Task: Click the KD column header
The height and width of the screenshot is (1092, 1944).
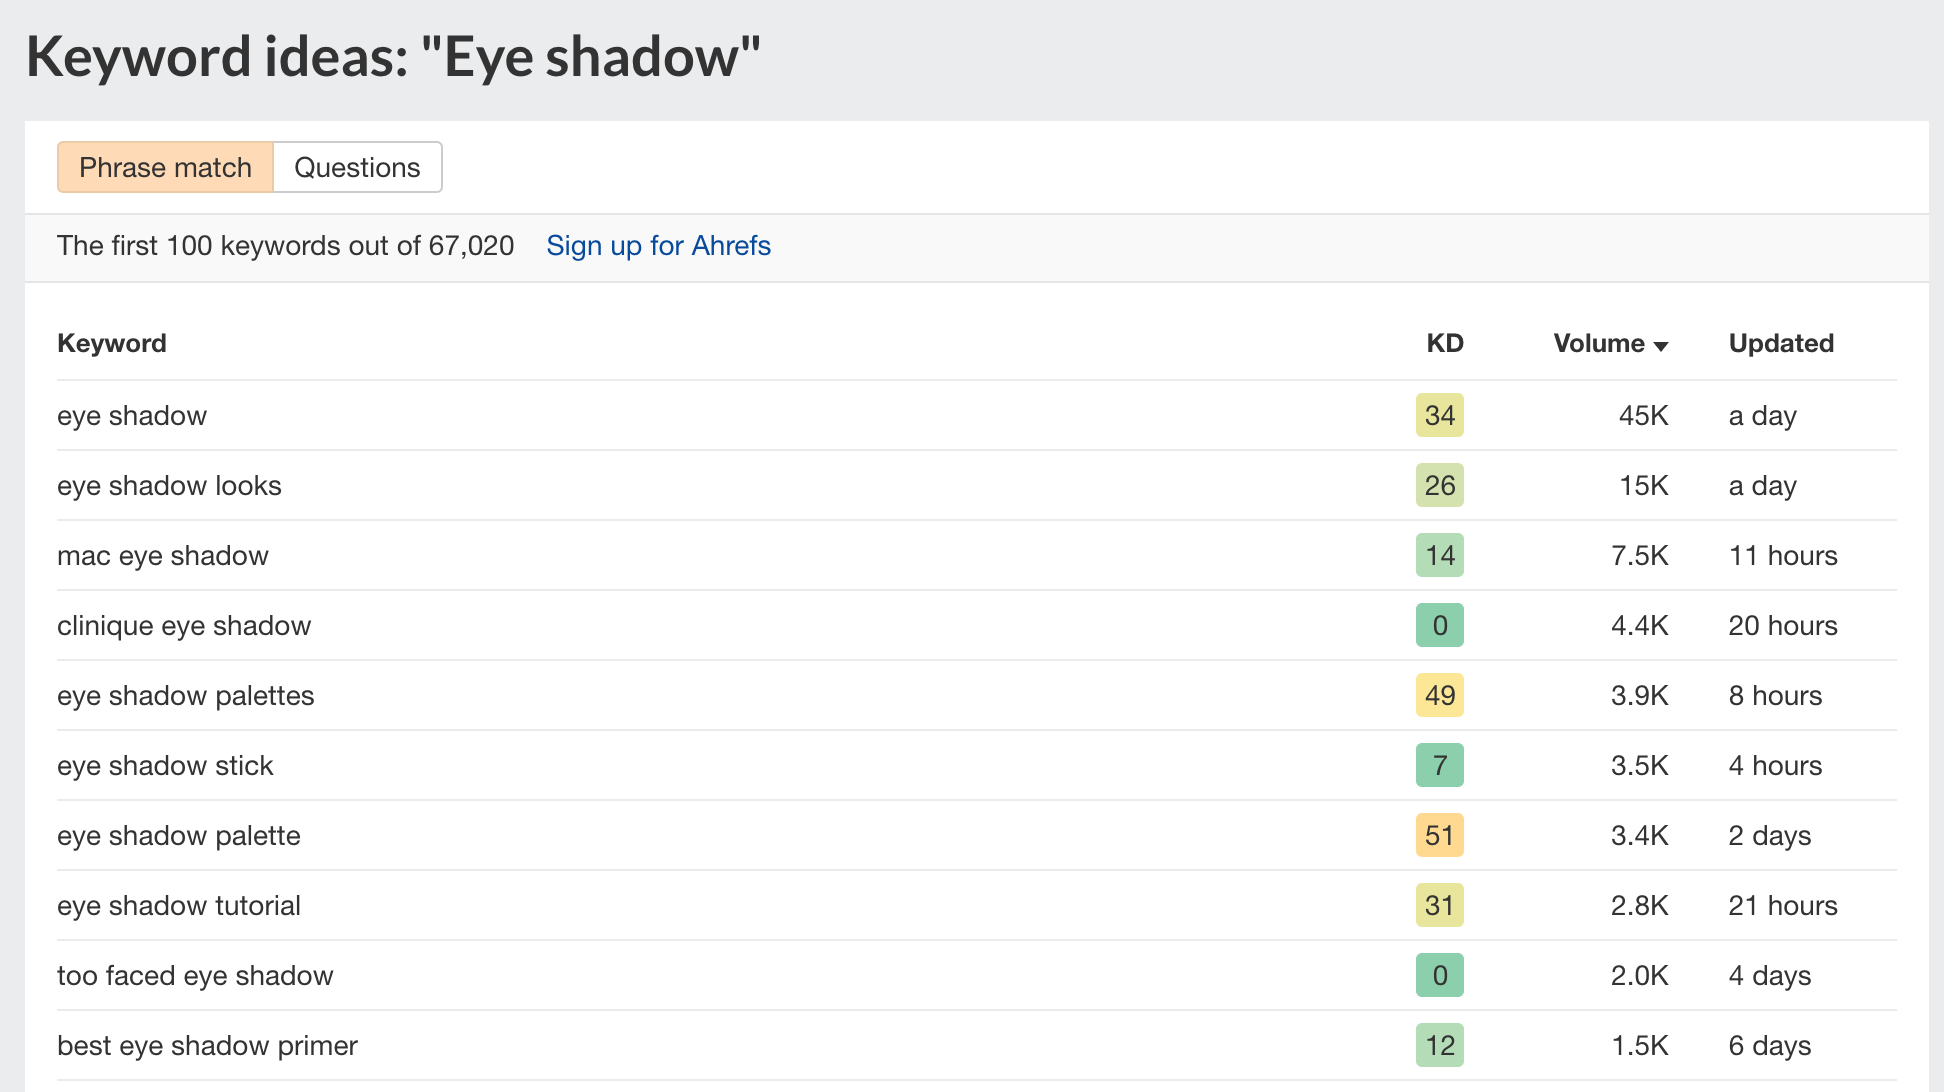Action: point(1444,343)
